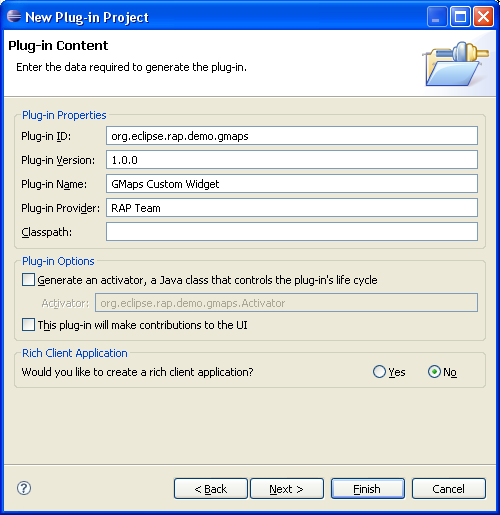Viewport: 500px width, 515px height.
Task: Enable the Generate an activator checkbox
Action: click(28, 280)
